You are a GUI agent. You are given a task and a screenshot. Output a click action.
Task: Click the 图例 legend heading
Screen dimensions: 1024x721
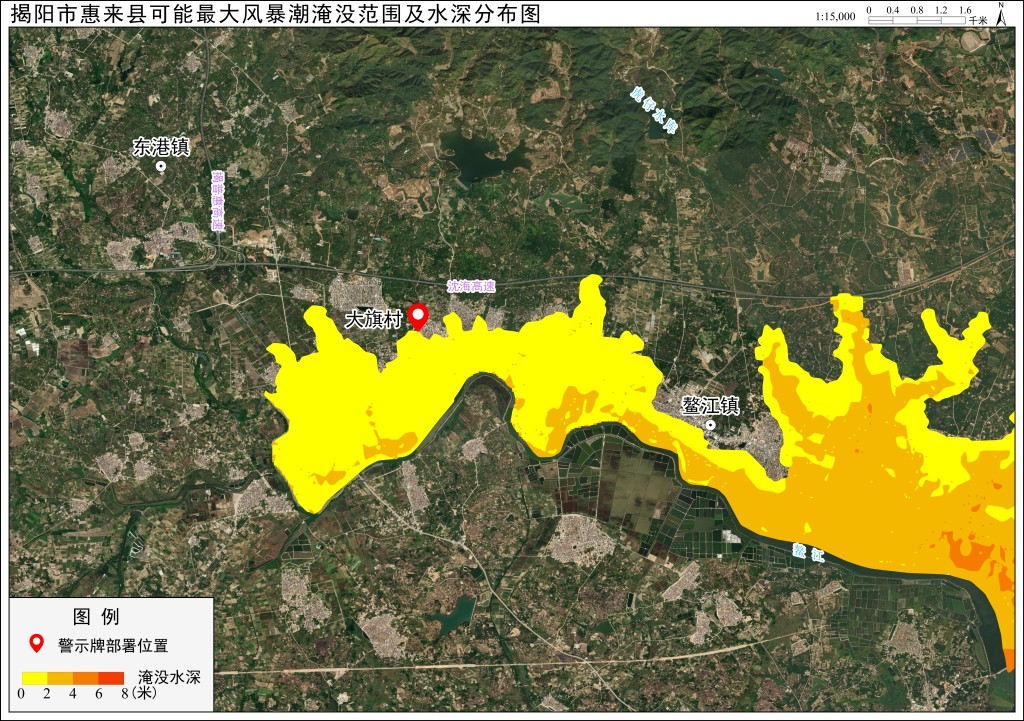[97, 617]
